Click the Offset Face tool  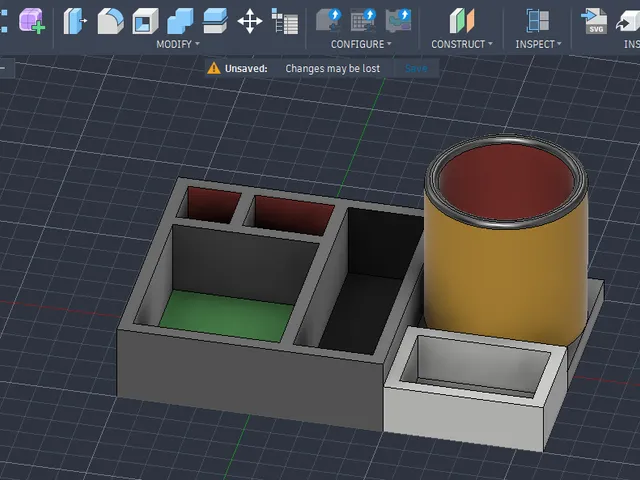click(x=215, y=21)
